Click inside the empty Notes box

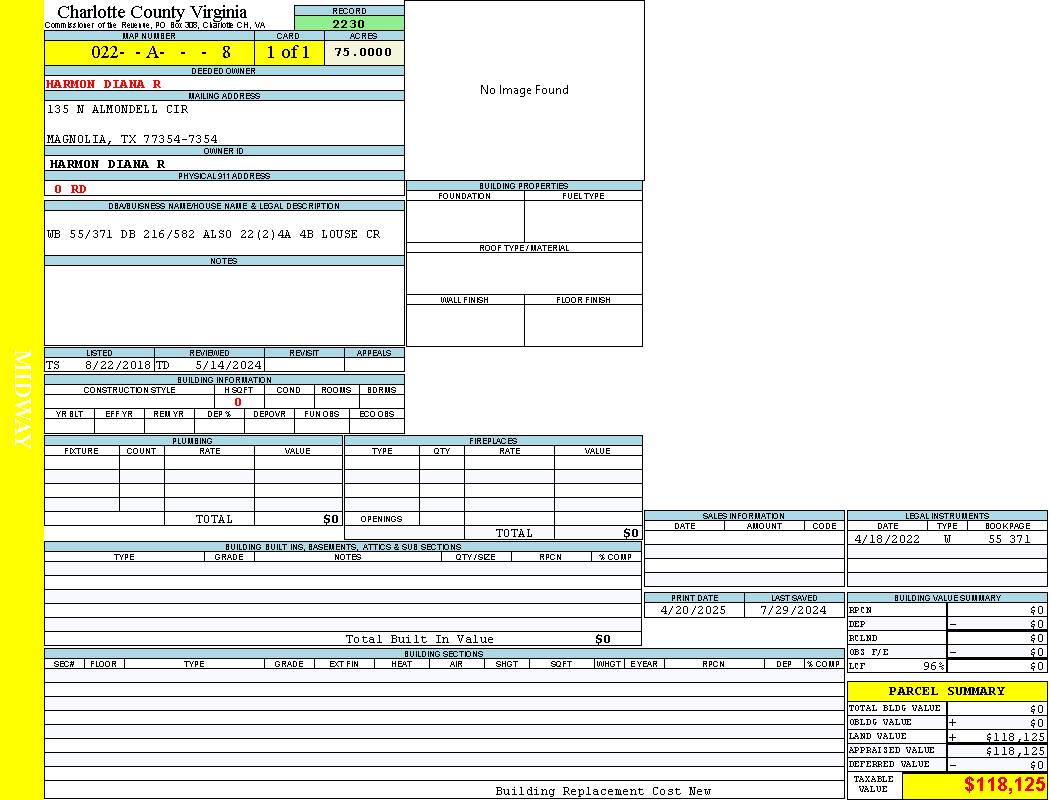(224, 305)
